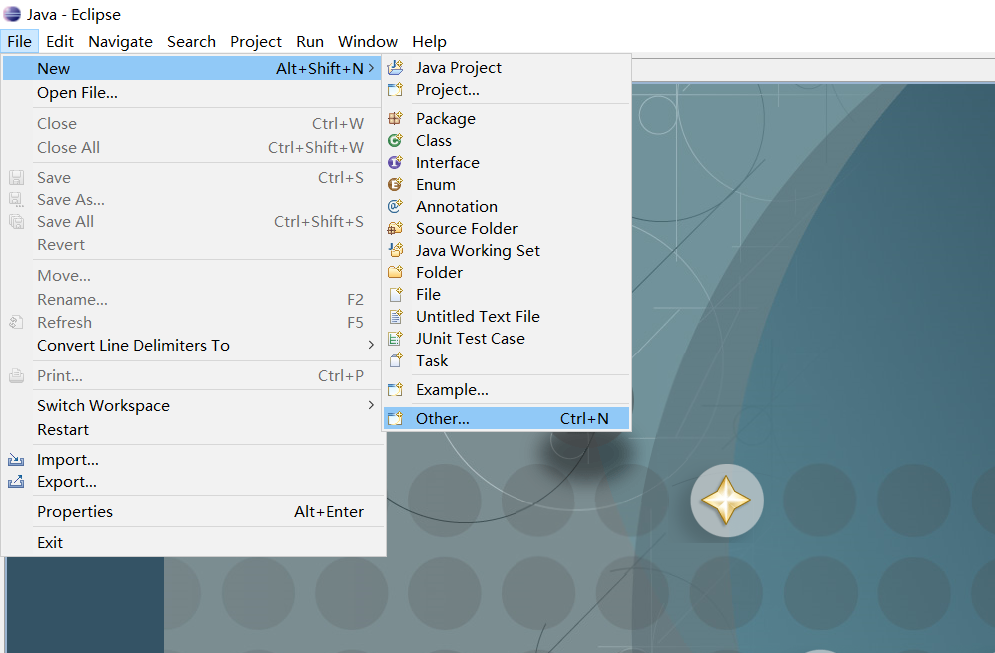The height and width of the screenshot is (653, 995).
Task: Open the Navigate menu
Action: (x=121, y=41)
